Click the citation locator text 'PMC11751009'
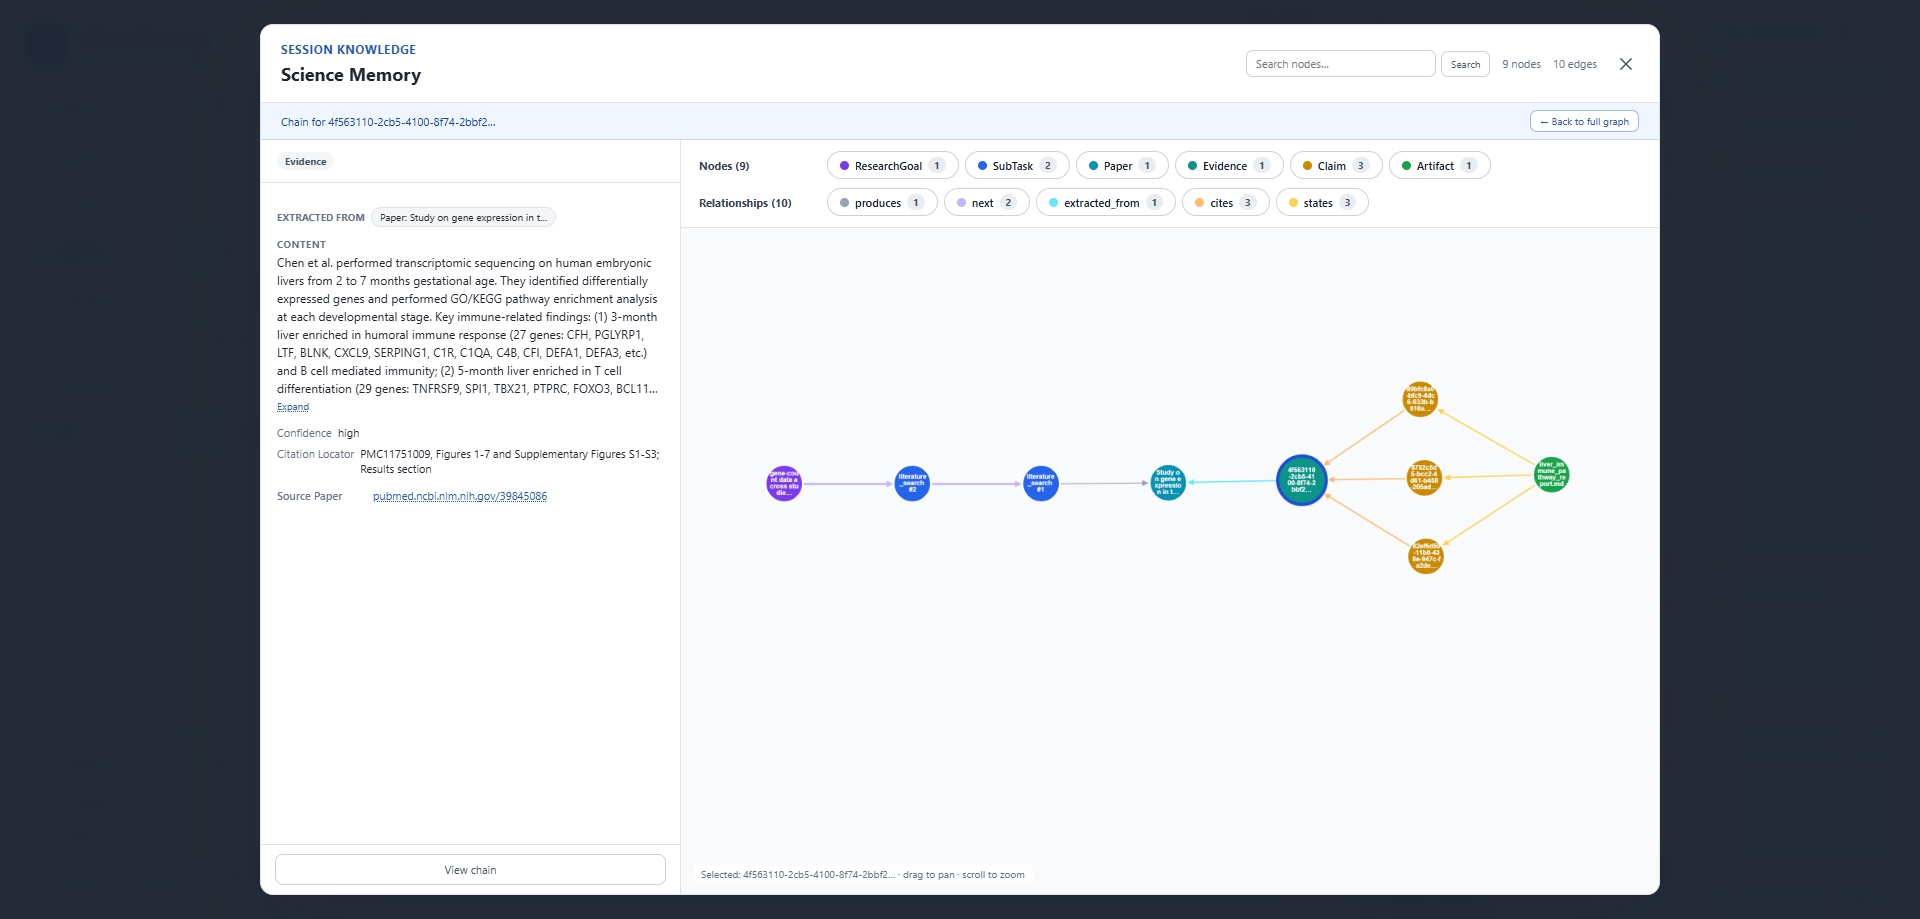1920x919 pixels. tap(395, 454)
